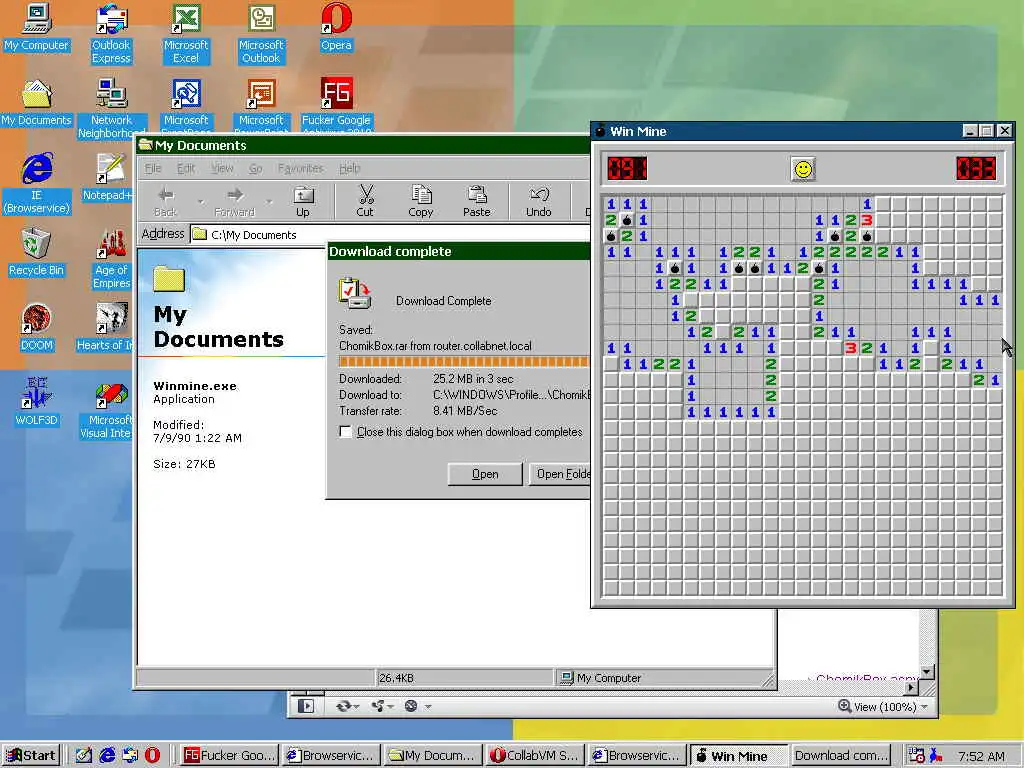Open Edit menu in My Documents window
Image resolution: width=1024 pixels, height=768 pixels.
[x=186, y=168]
